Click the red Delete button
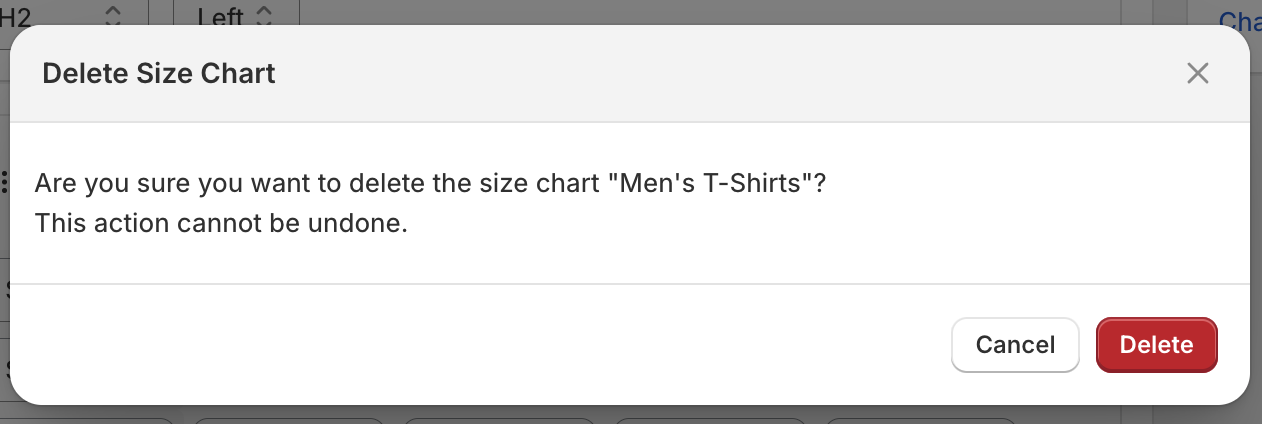1262x424 pixels. [x=1156, y=345]
